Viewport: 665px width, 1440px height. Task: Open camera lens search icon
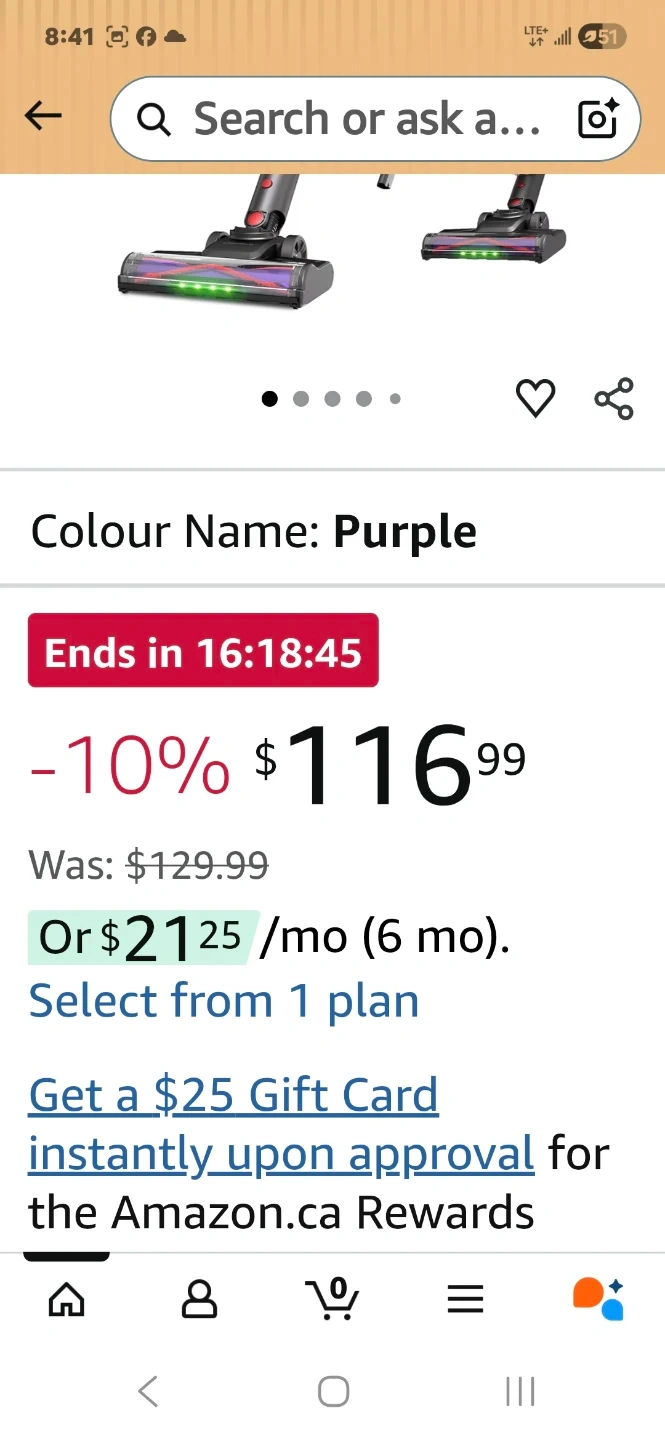pyautogui.click(x=599, y=119)
